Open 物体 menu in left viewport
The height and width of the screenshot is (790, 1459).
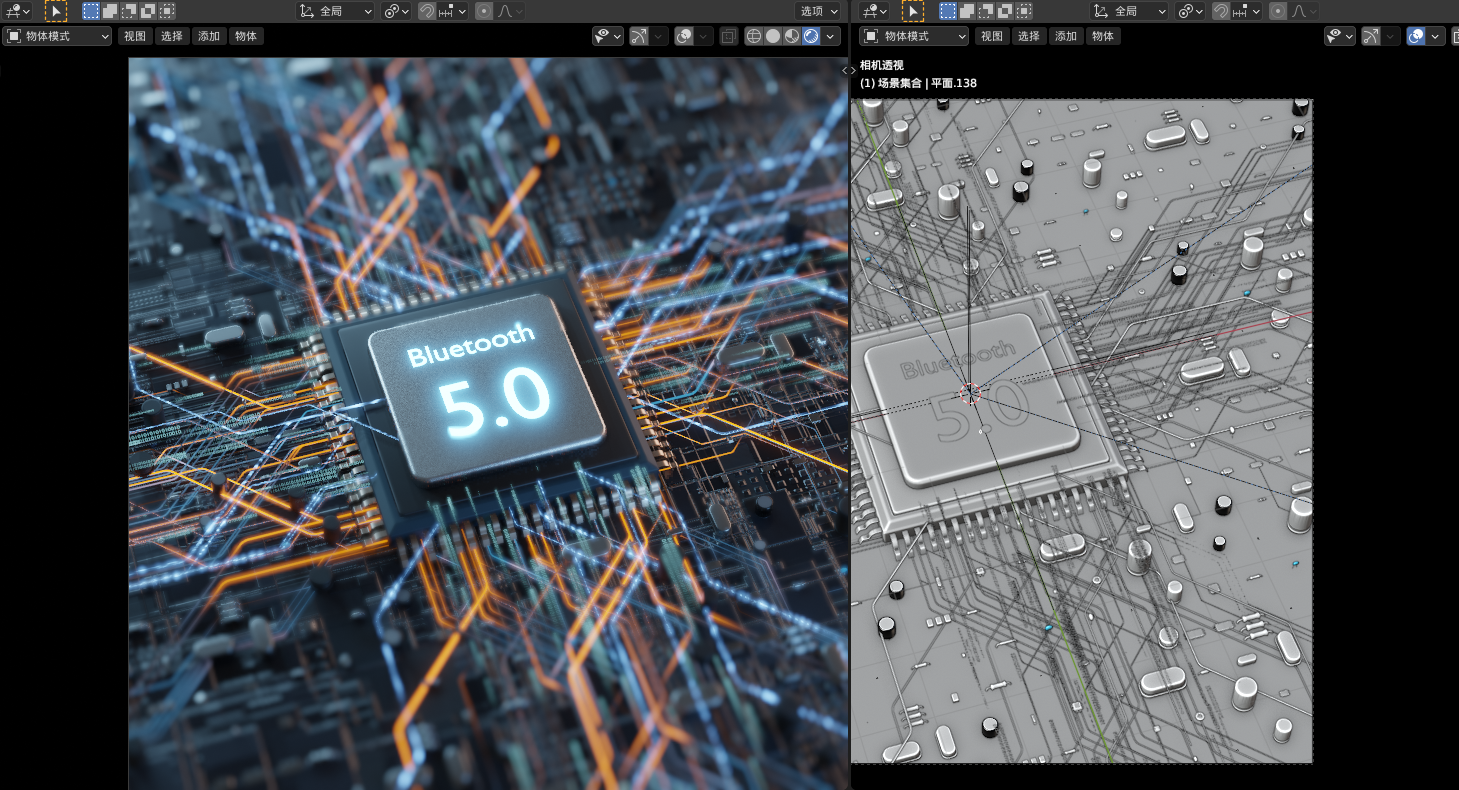246,36
